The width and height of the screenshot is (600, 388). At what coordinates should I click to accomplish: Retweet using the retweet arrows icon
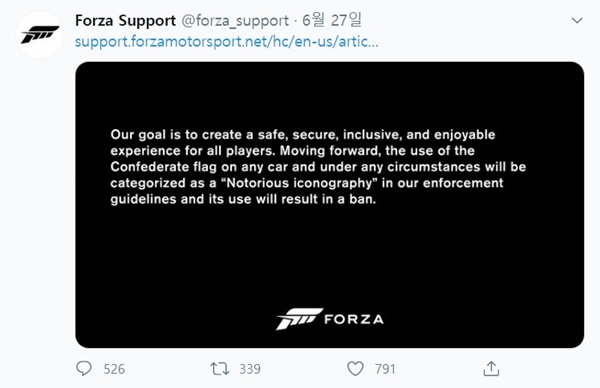coord(220,369)
